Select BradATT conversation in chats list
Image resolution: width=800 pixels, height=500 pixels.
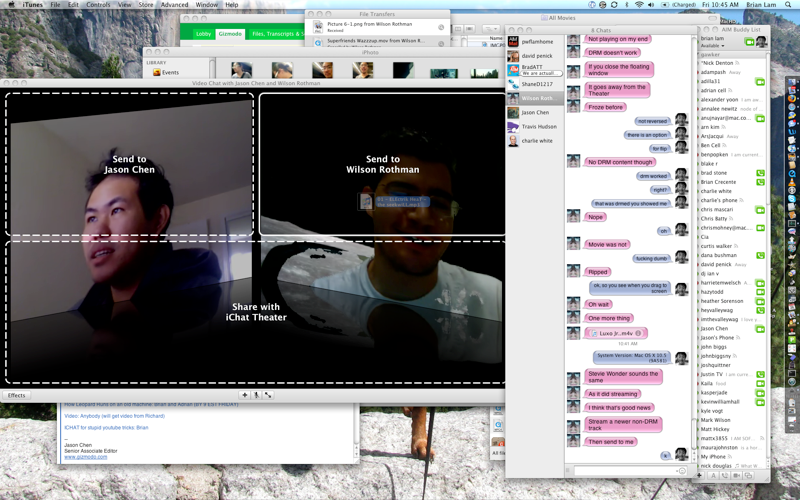(x=535, y=70)
